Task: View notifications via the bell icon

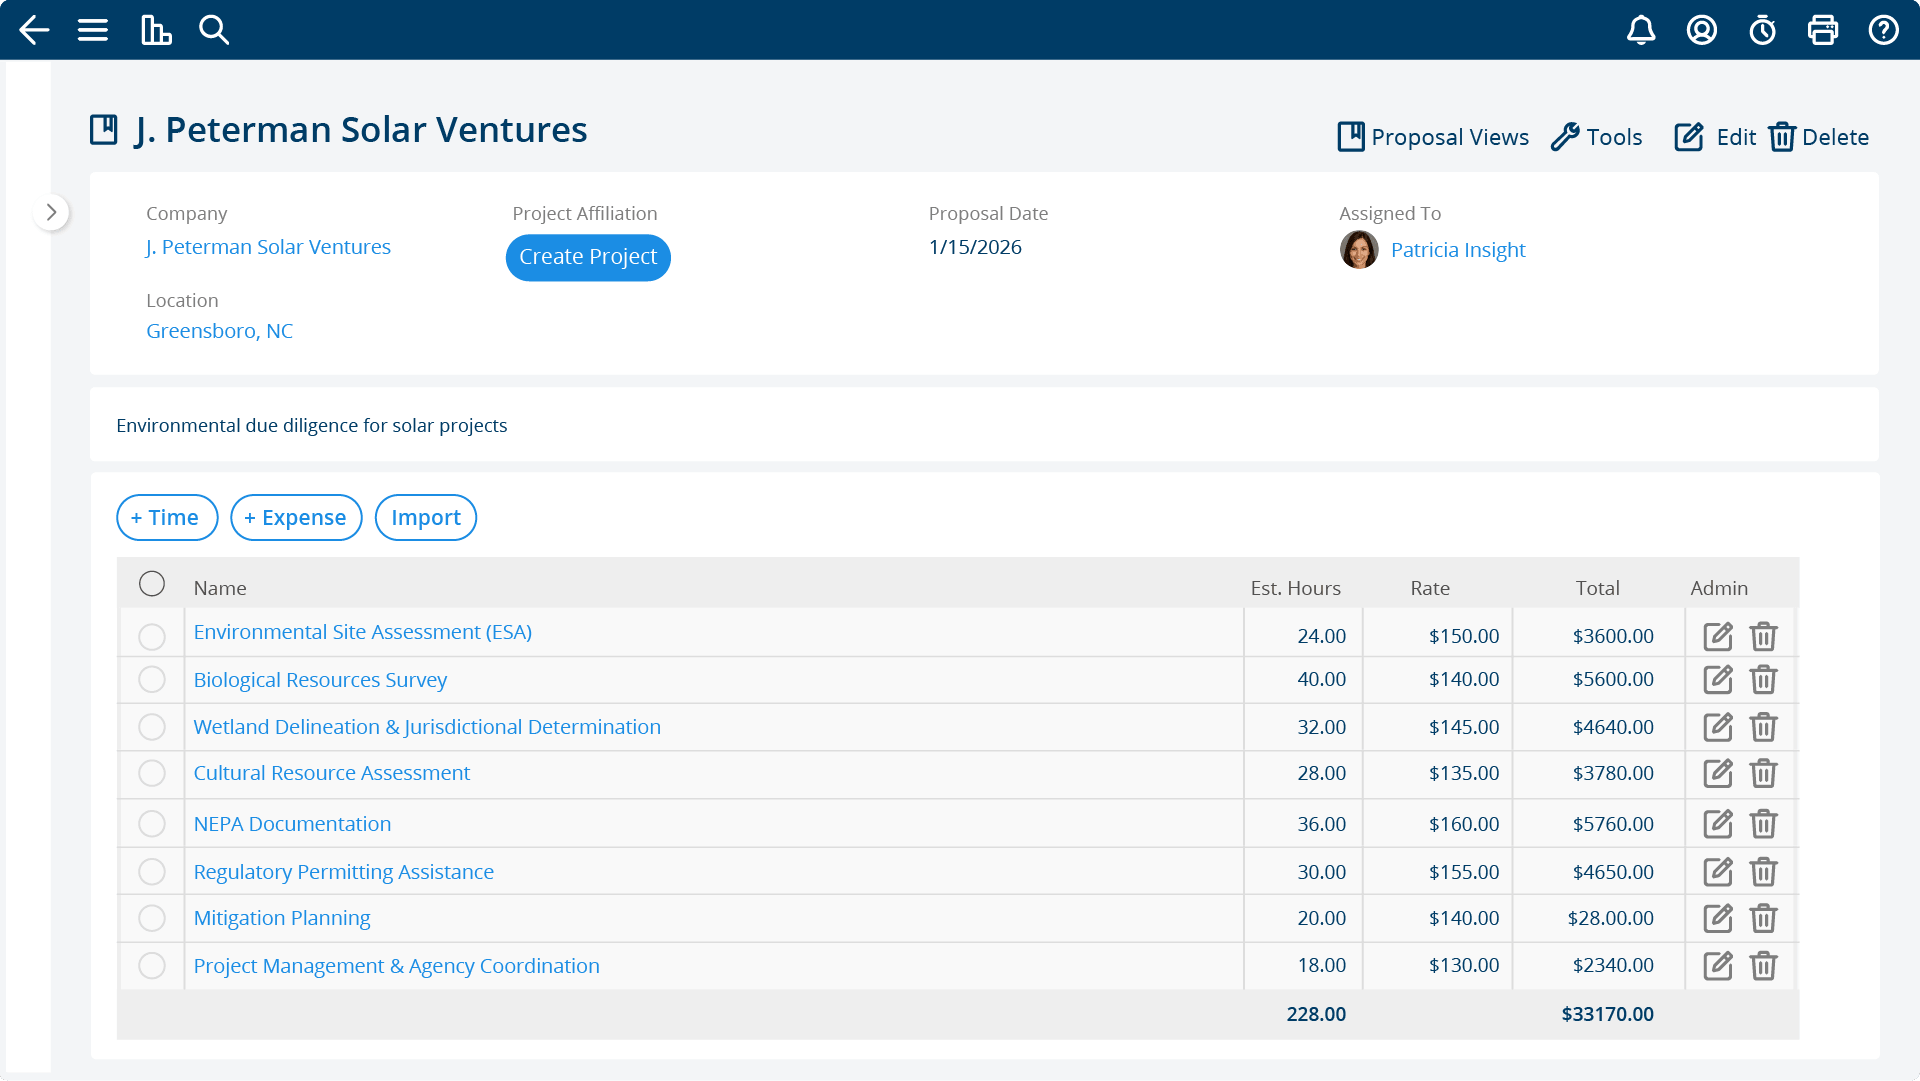Action: 1641,30
